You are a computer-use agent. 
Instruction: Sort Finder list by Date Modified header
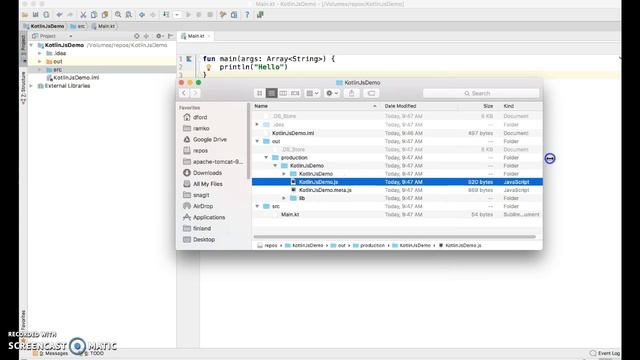point(419,106)
